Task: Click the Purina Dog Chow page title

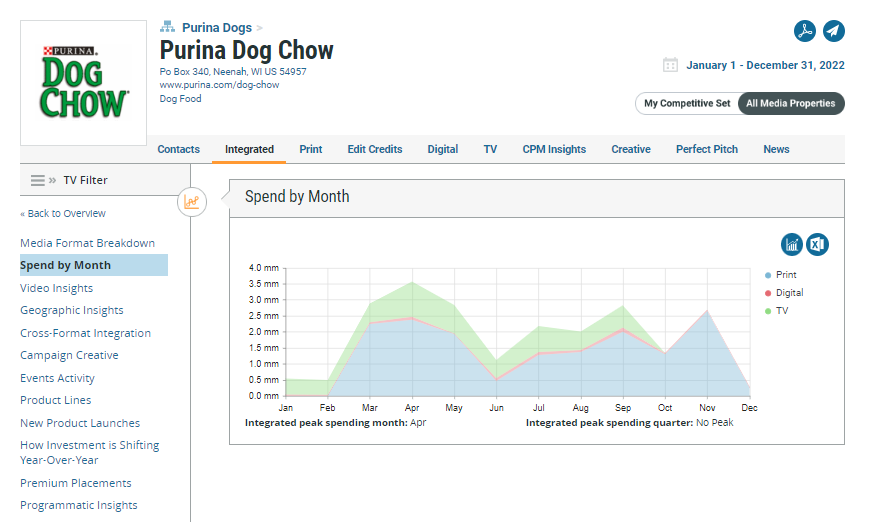Action: tap(247, 50)
